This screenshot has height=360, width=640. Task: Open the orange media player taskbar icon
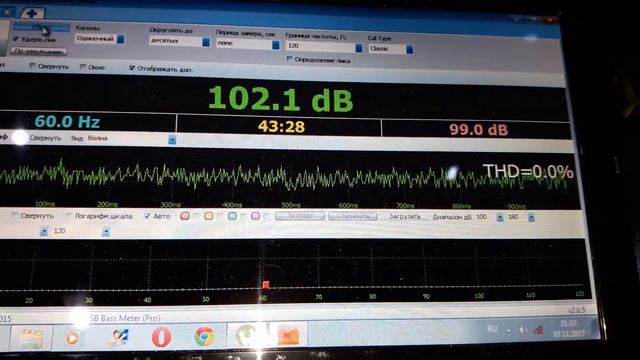[73, 338]
